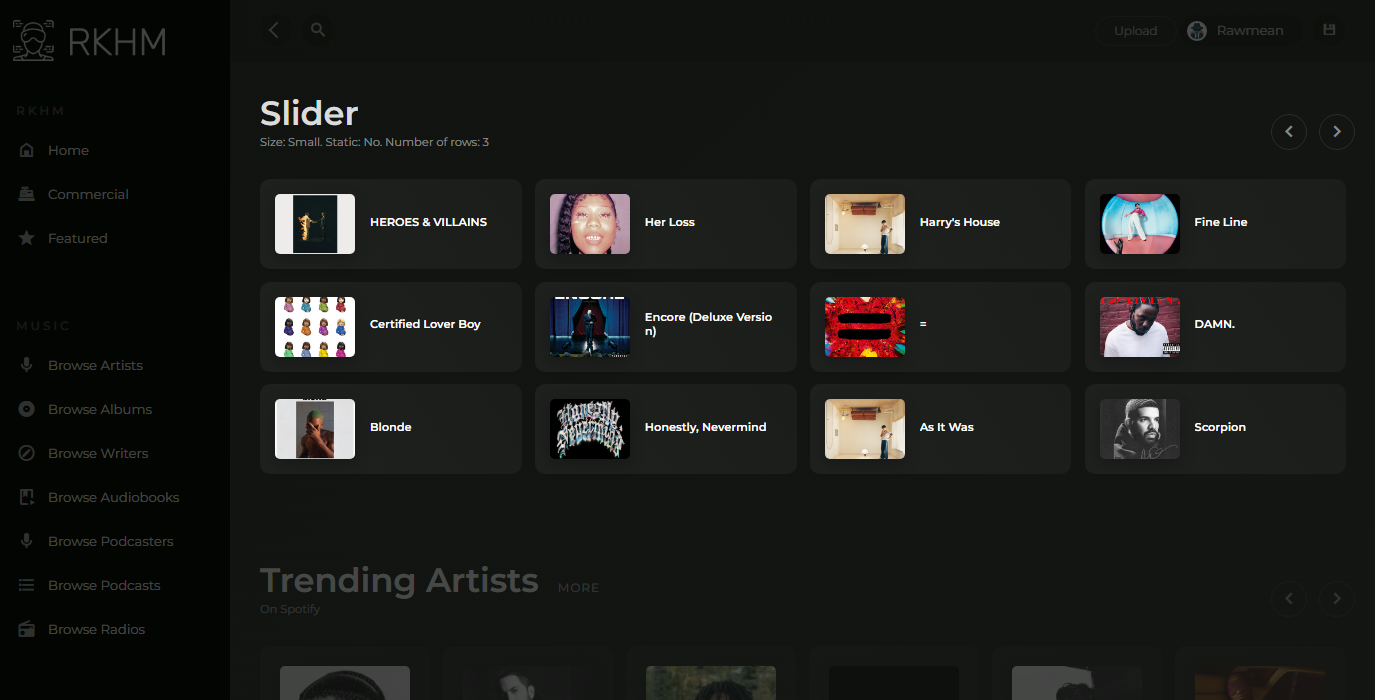The height and width of the screenshot is (700, 1375).
Task: Show previous Trending Artists
Action: pyautogui.click(x=1289, y=599)
